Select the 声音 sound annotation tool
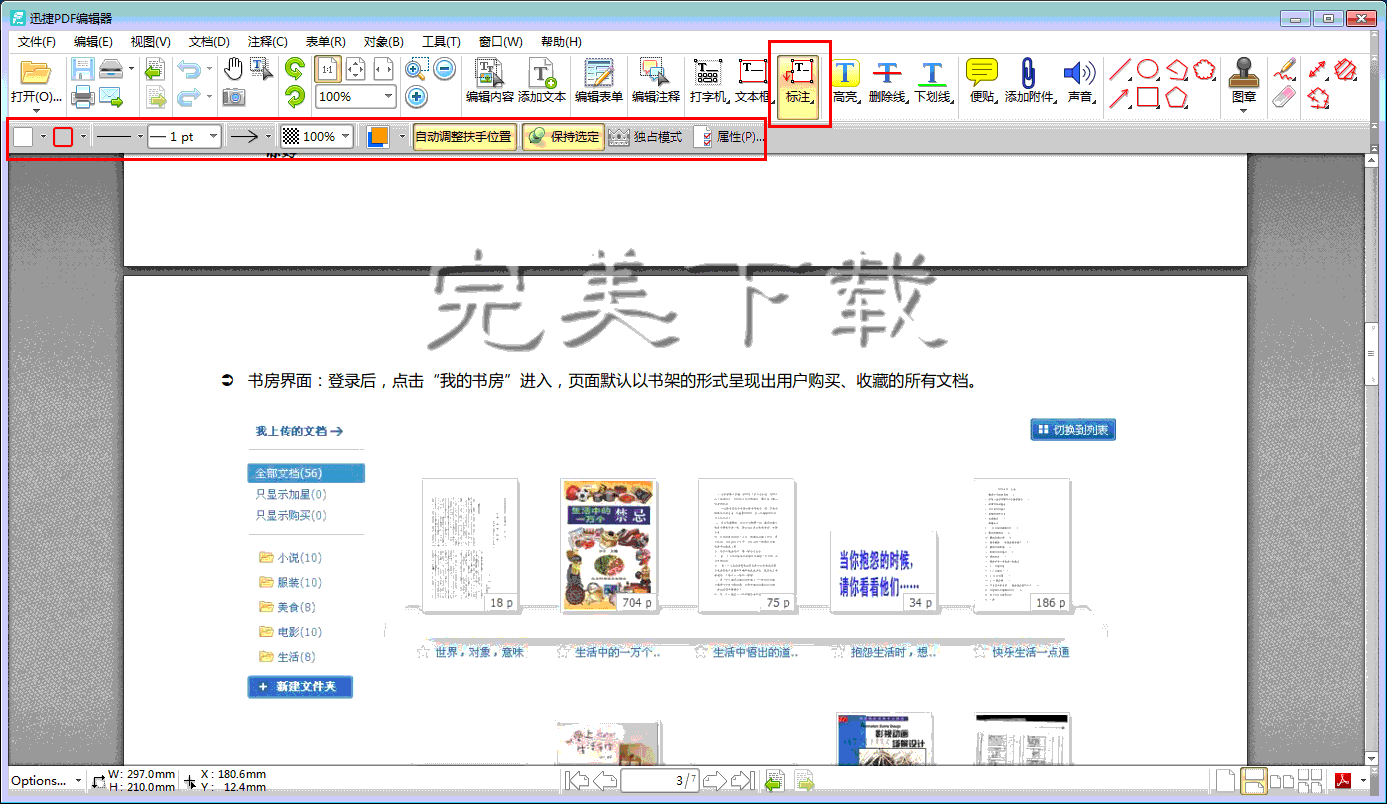 (x=1080, y=82)
